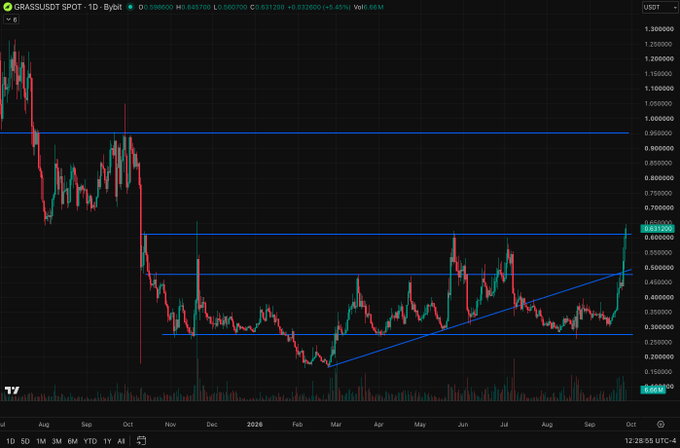Screen dimensions: 680x448
Task: Open timezone menu at 12:28:55 UTC-4
Action: click(x=650, y=441)
